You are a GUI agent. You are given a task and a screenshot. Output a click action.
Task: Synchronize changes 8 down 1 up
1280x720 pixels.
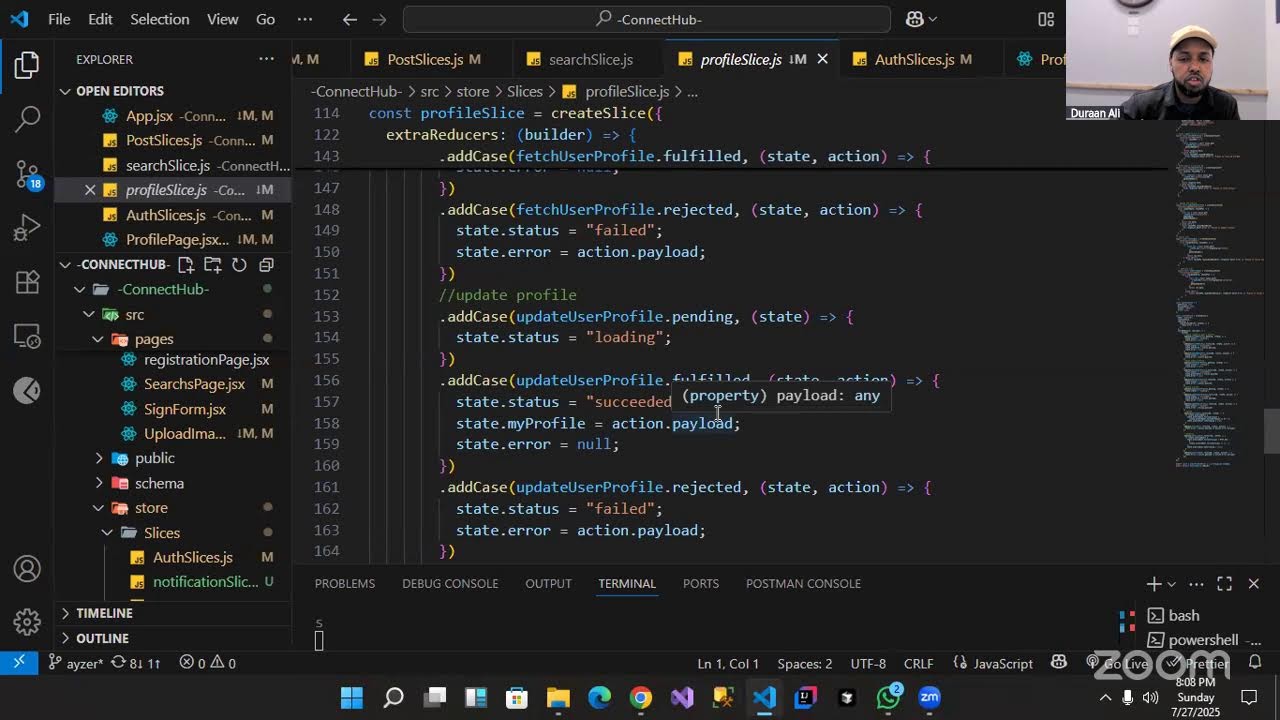136,663
